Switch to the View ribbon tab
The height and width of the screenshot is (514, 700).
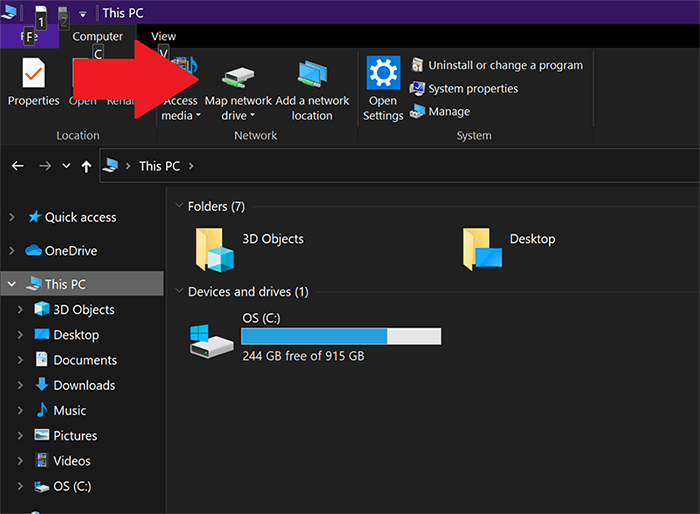pyautogui.click(x=163, y=37)
